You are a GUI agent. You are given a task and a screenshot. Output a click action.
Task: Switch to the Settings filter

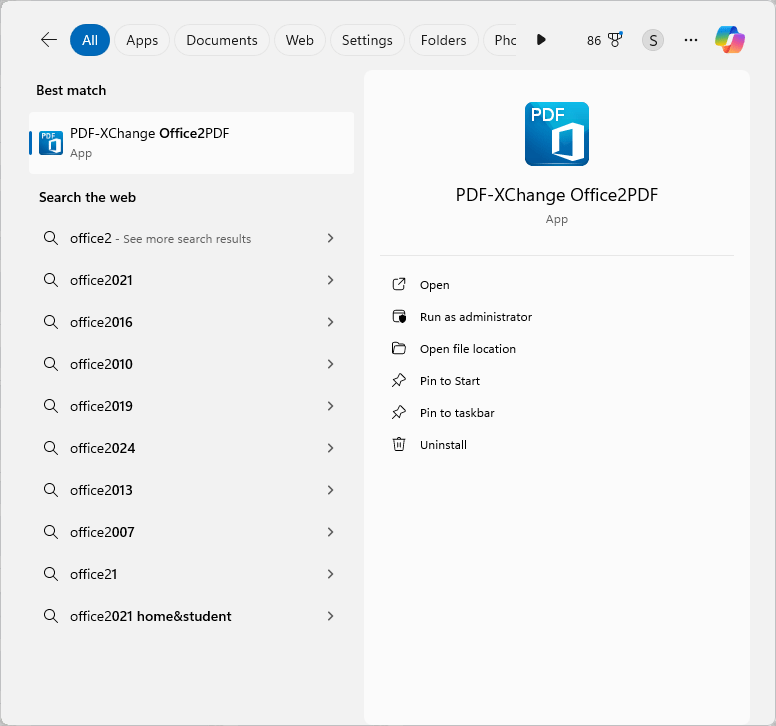(367, 40)
